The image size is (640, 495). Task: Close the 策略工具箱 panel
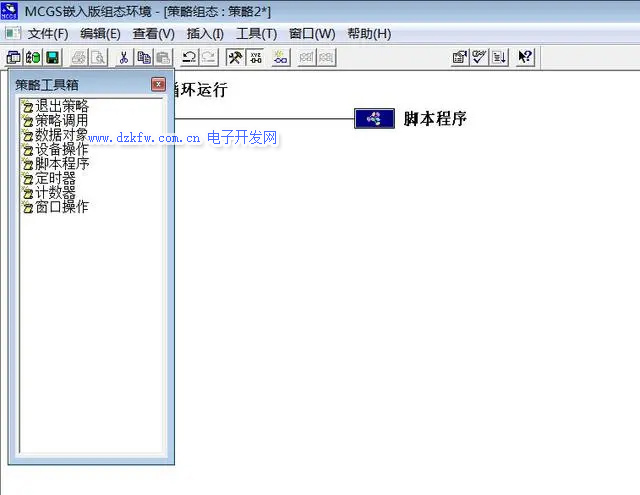158,84
